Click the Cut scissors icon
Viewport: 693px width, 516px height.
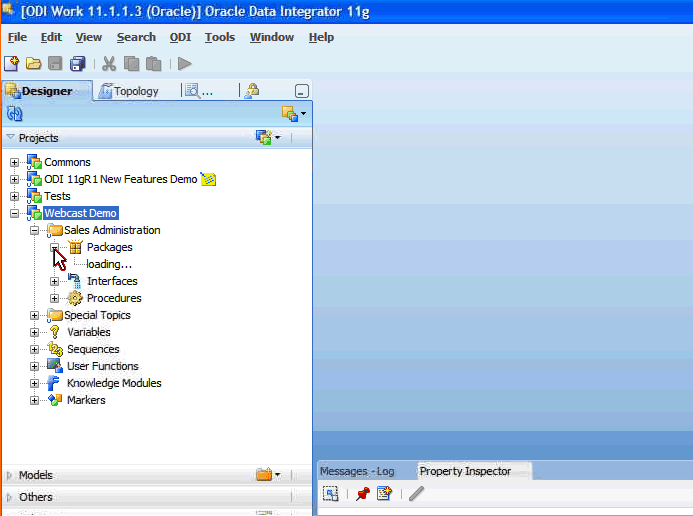pyautogui.click(x=109, y=64)
